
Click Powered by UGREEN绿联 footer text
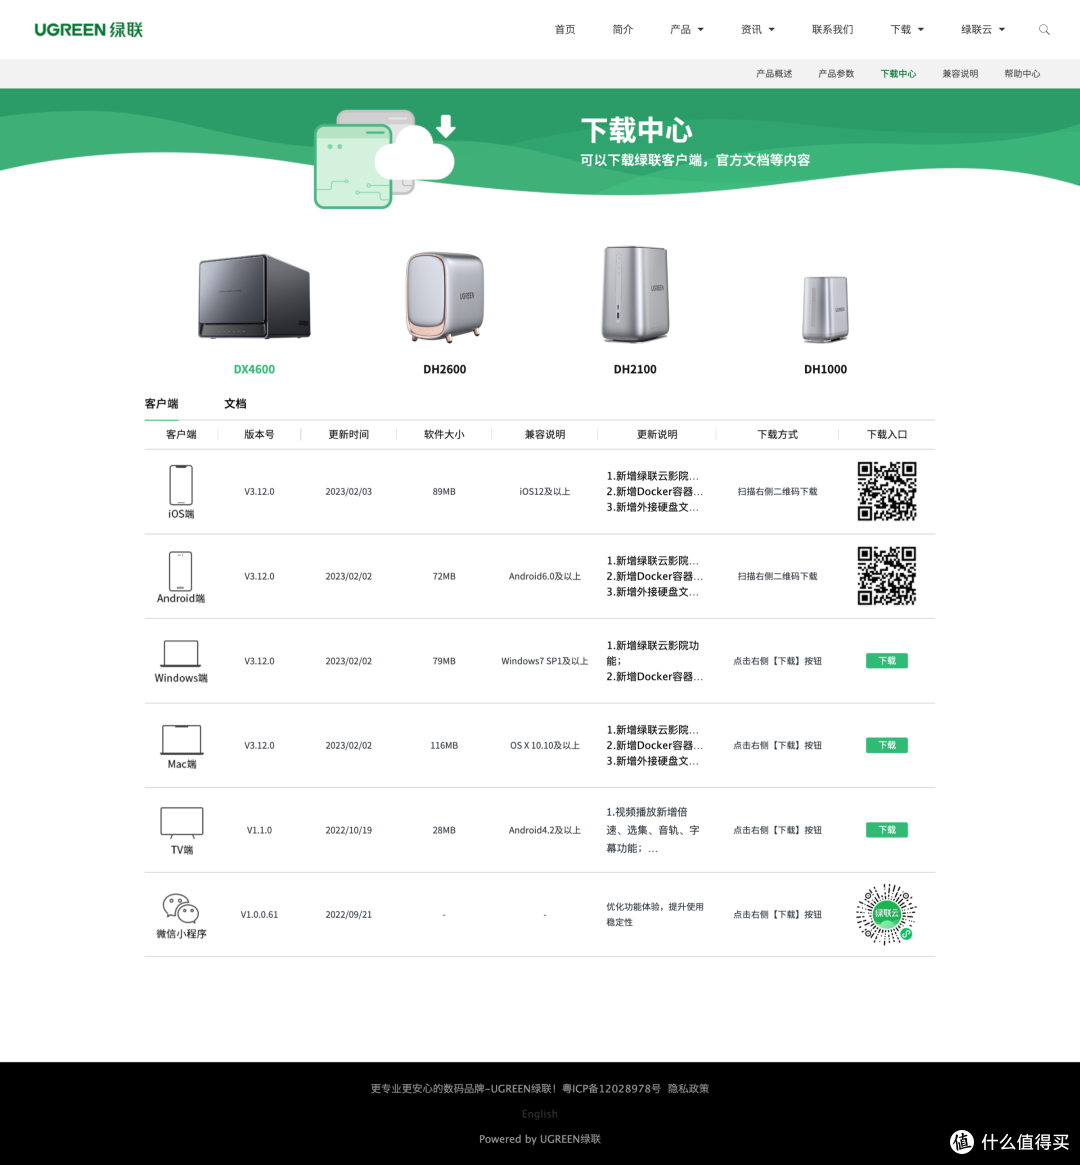[539, 1139]
